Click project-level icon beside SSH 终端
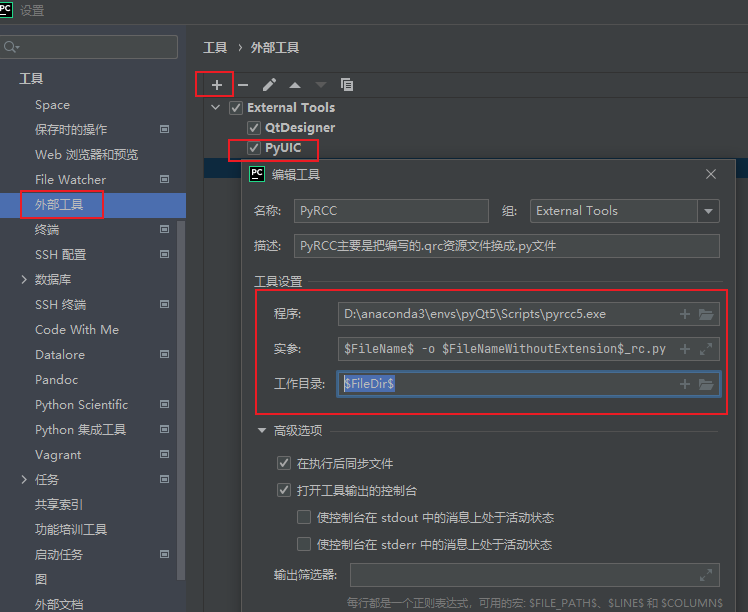The height and width of the screenshot is (612, 748). [165, 304]
